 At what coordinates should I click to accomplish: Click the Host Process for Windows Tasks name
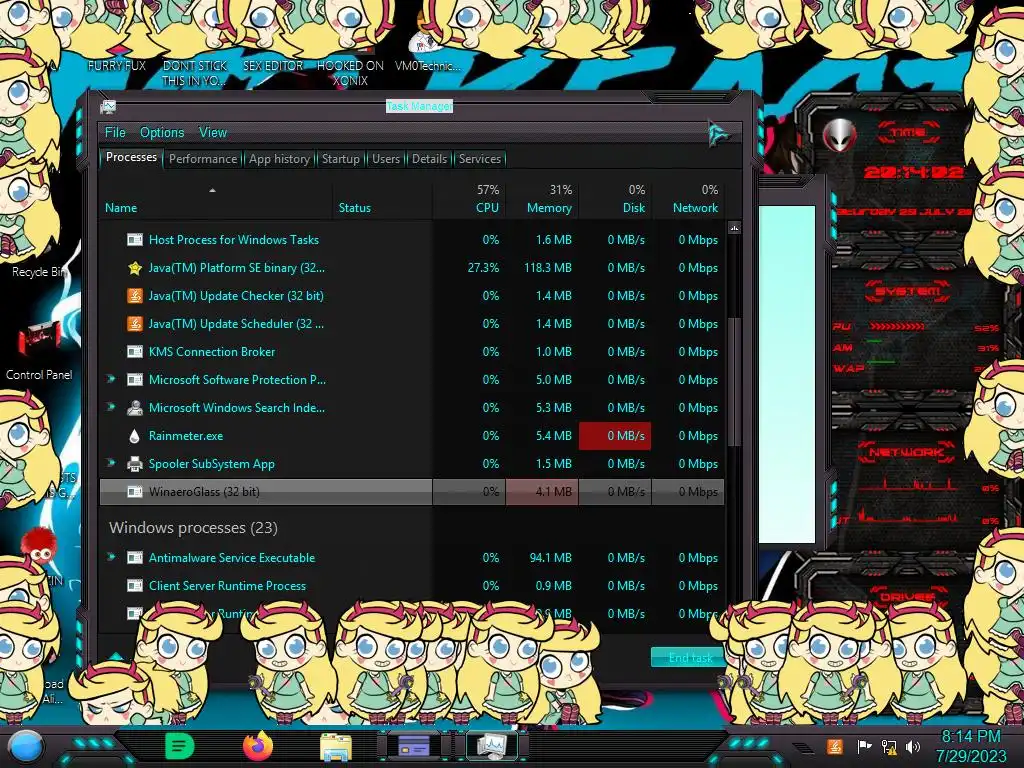point(234,240)
